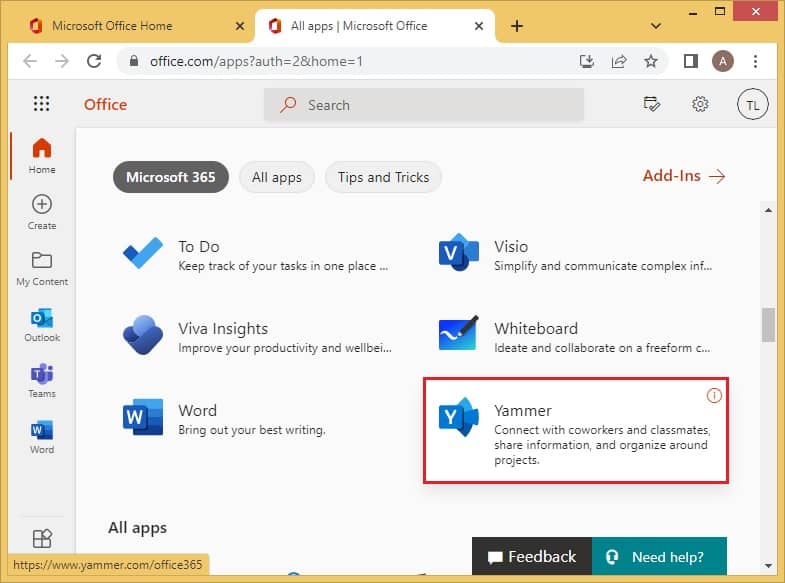This screenshot has height=583, width=785.
Task: Click the share page icon in the address bar
Action: [619, 61]
